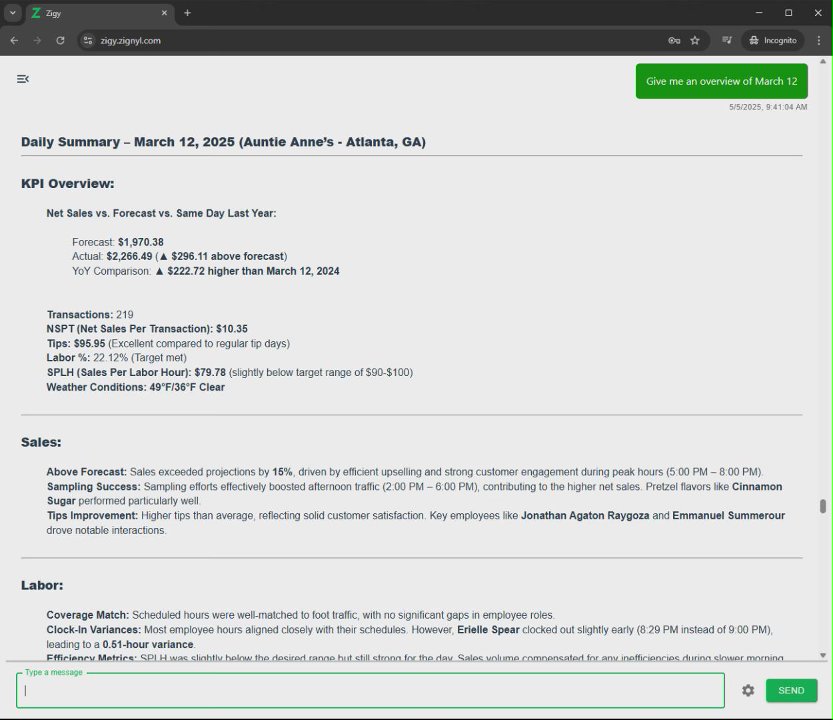Click the name Emmanuel Summerour
Screen dimensions: 833x720
point(728,515)
